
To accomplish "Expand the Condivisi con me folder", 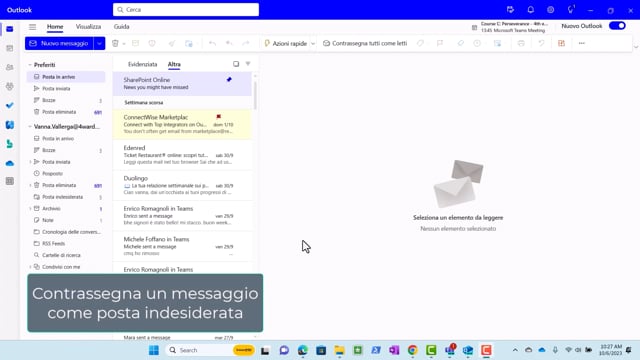I will (x=30, y=267).
